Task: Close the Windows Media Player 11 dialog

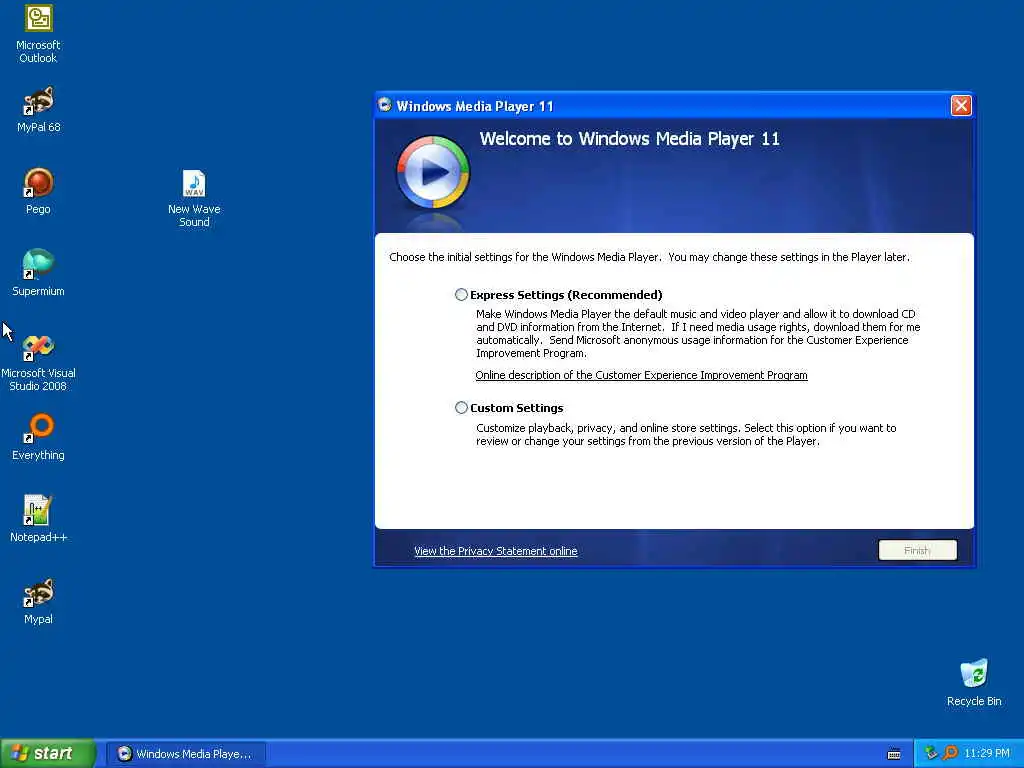Action: pos(961,105)
